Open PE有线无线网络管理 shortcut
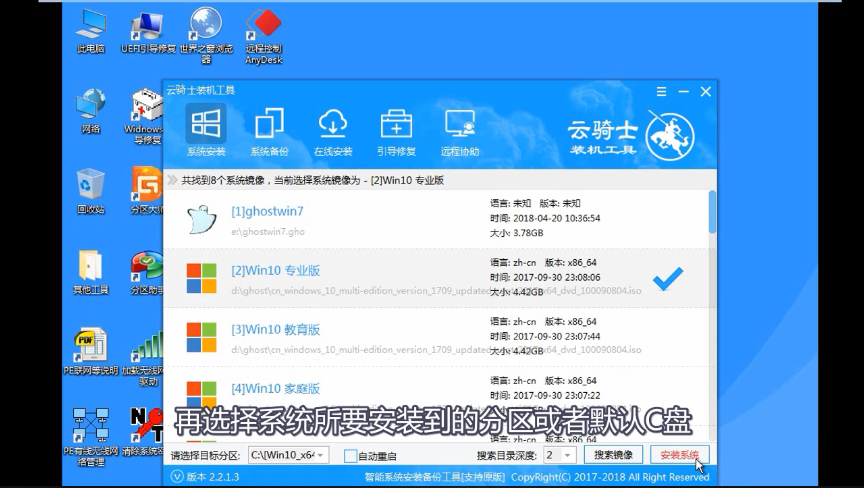The image size is (864, 488). (91, 437)
